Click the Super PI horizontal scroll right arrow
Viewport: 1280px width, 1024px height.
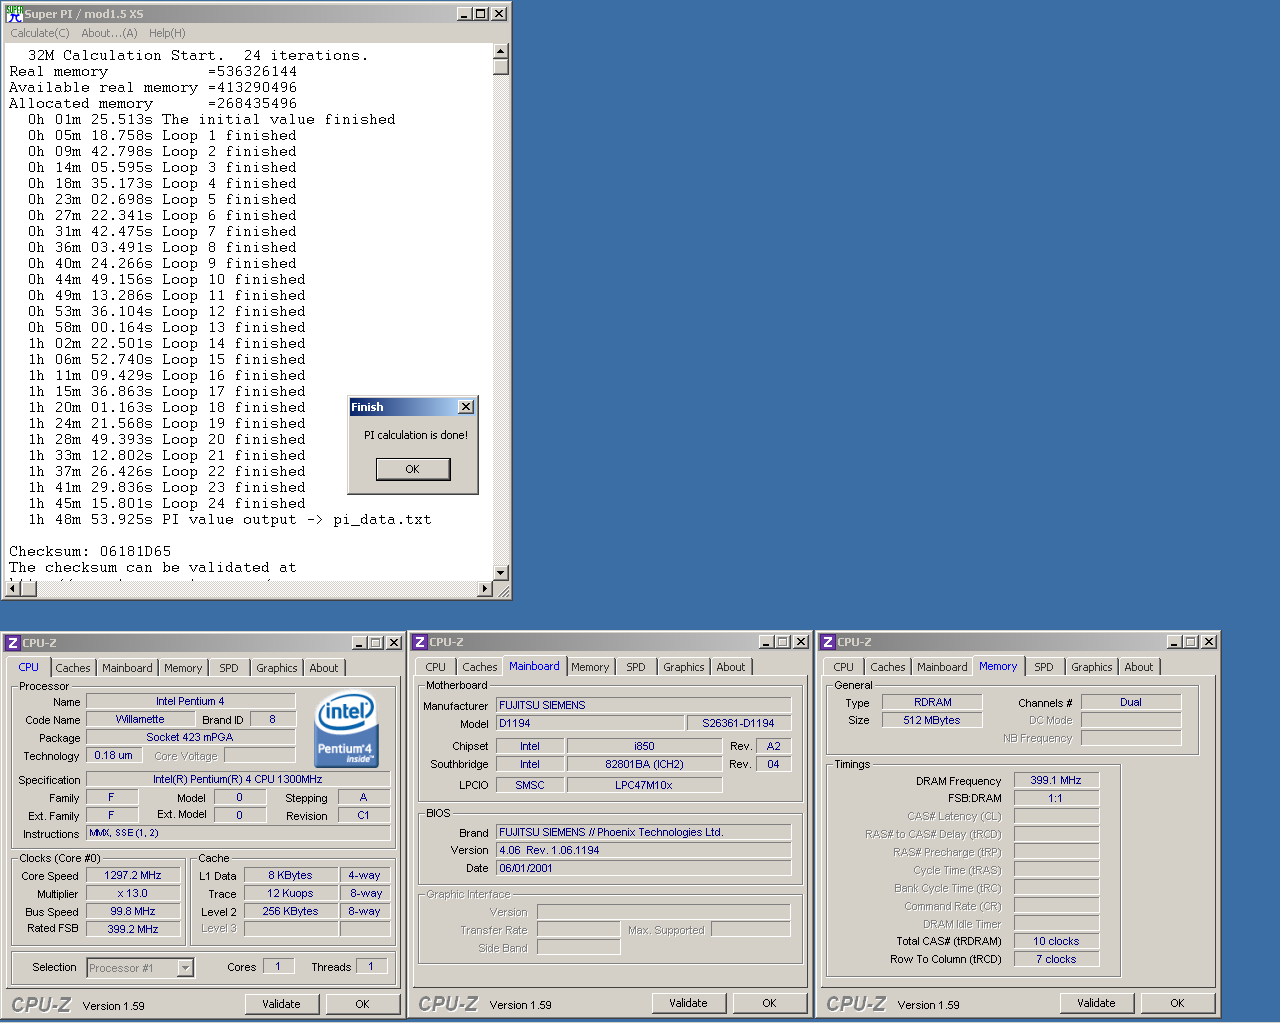[485, 589]
